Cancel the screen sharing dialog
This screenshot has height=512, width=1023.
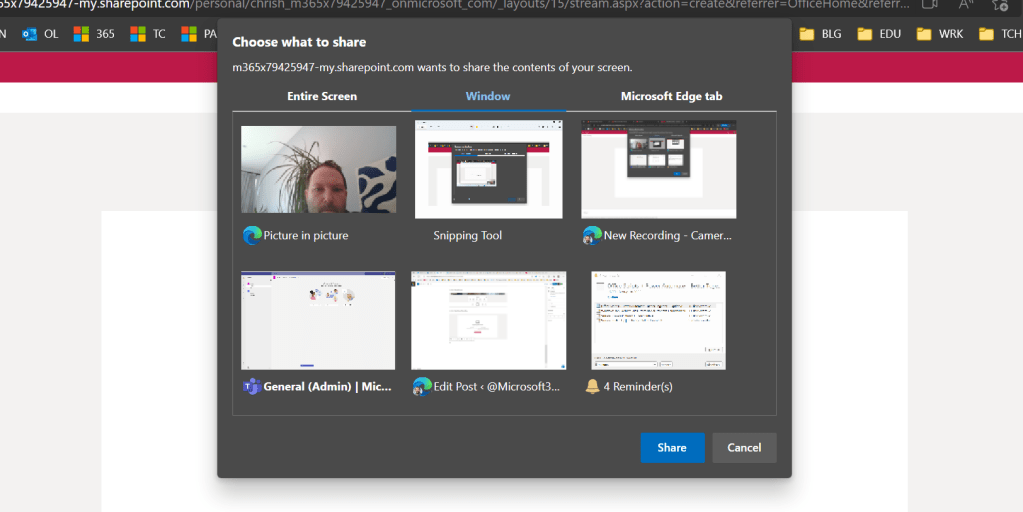click(x=744, y=448)
